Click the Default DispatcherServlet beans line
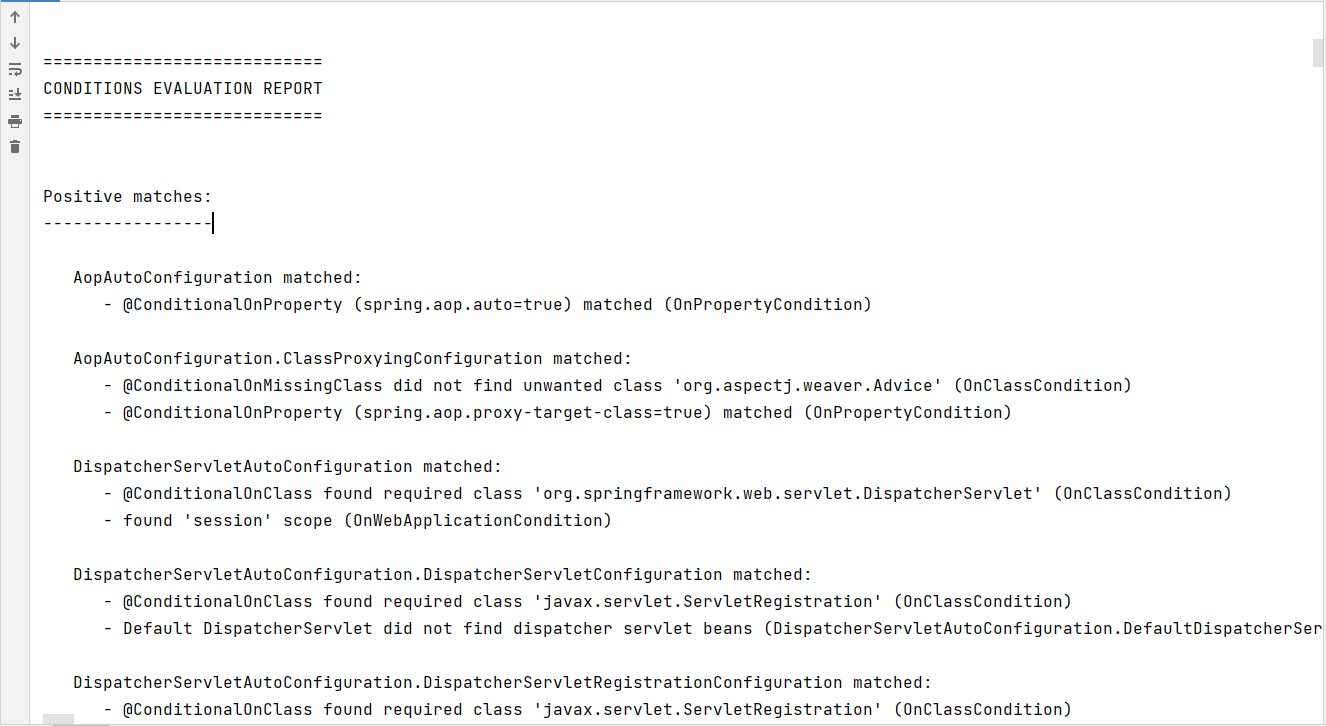This screenshot has width=1326, height=726. pyautogui.click(x=714, y=628)
